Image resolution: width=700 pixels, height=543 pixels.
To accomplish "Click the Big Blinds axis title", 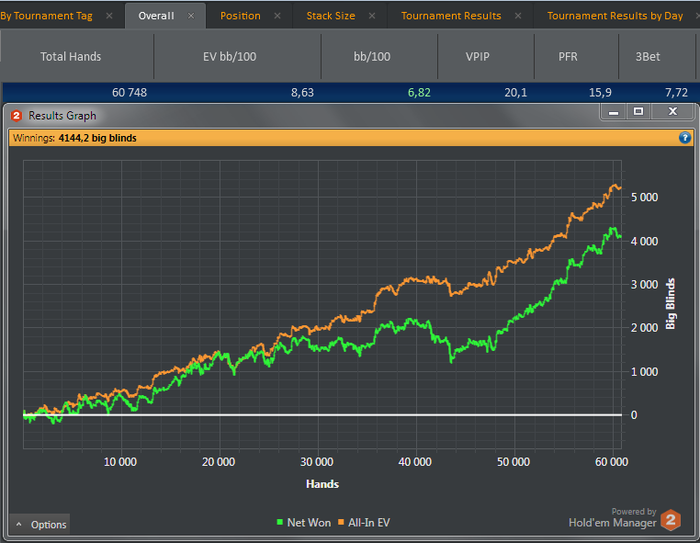I will coord(671,304).
